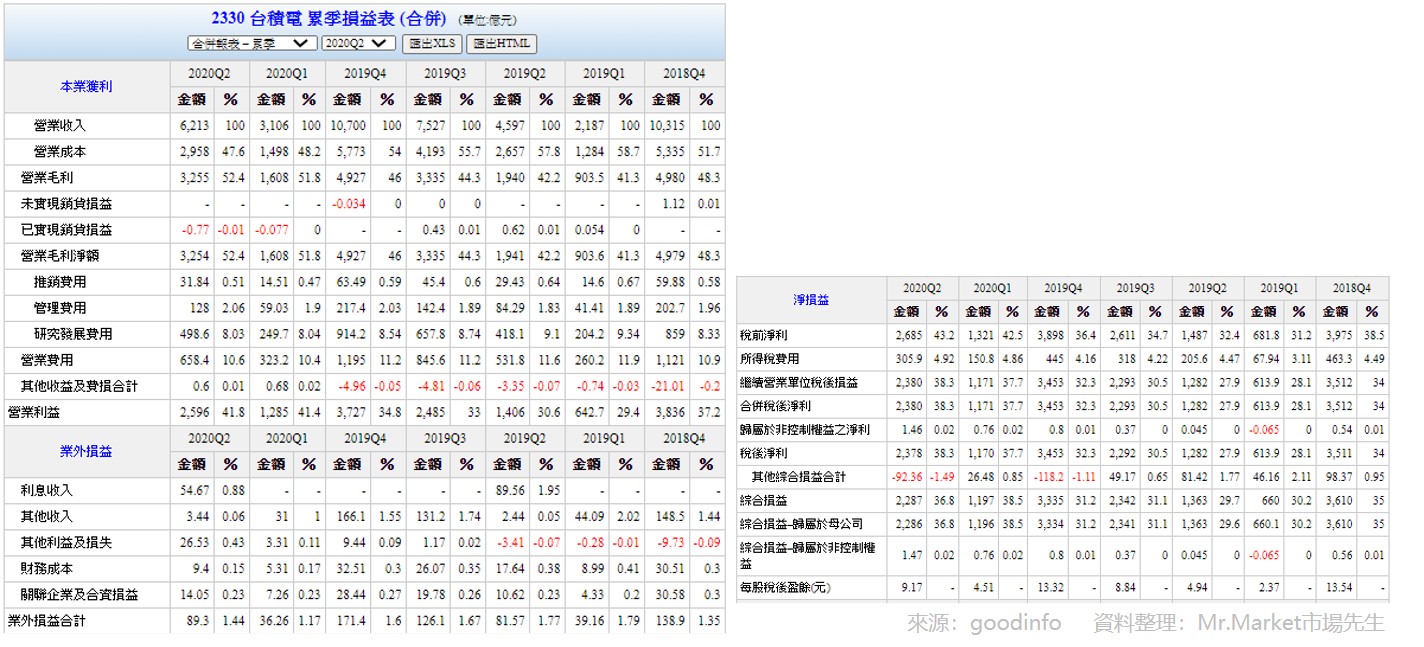Select the 業外損益合計 row label
The image size is (1424, 647).
point(47,621)
